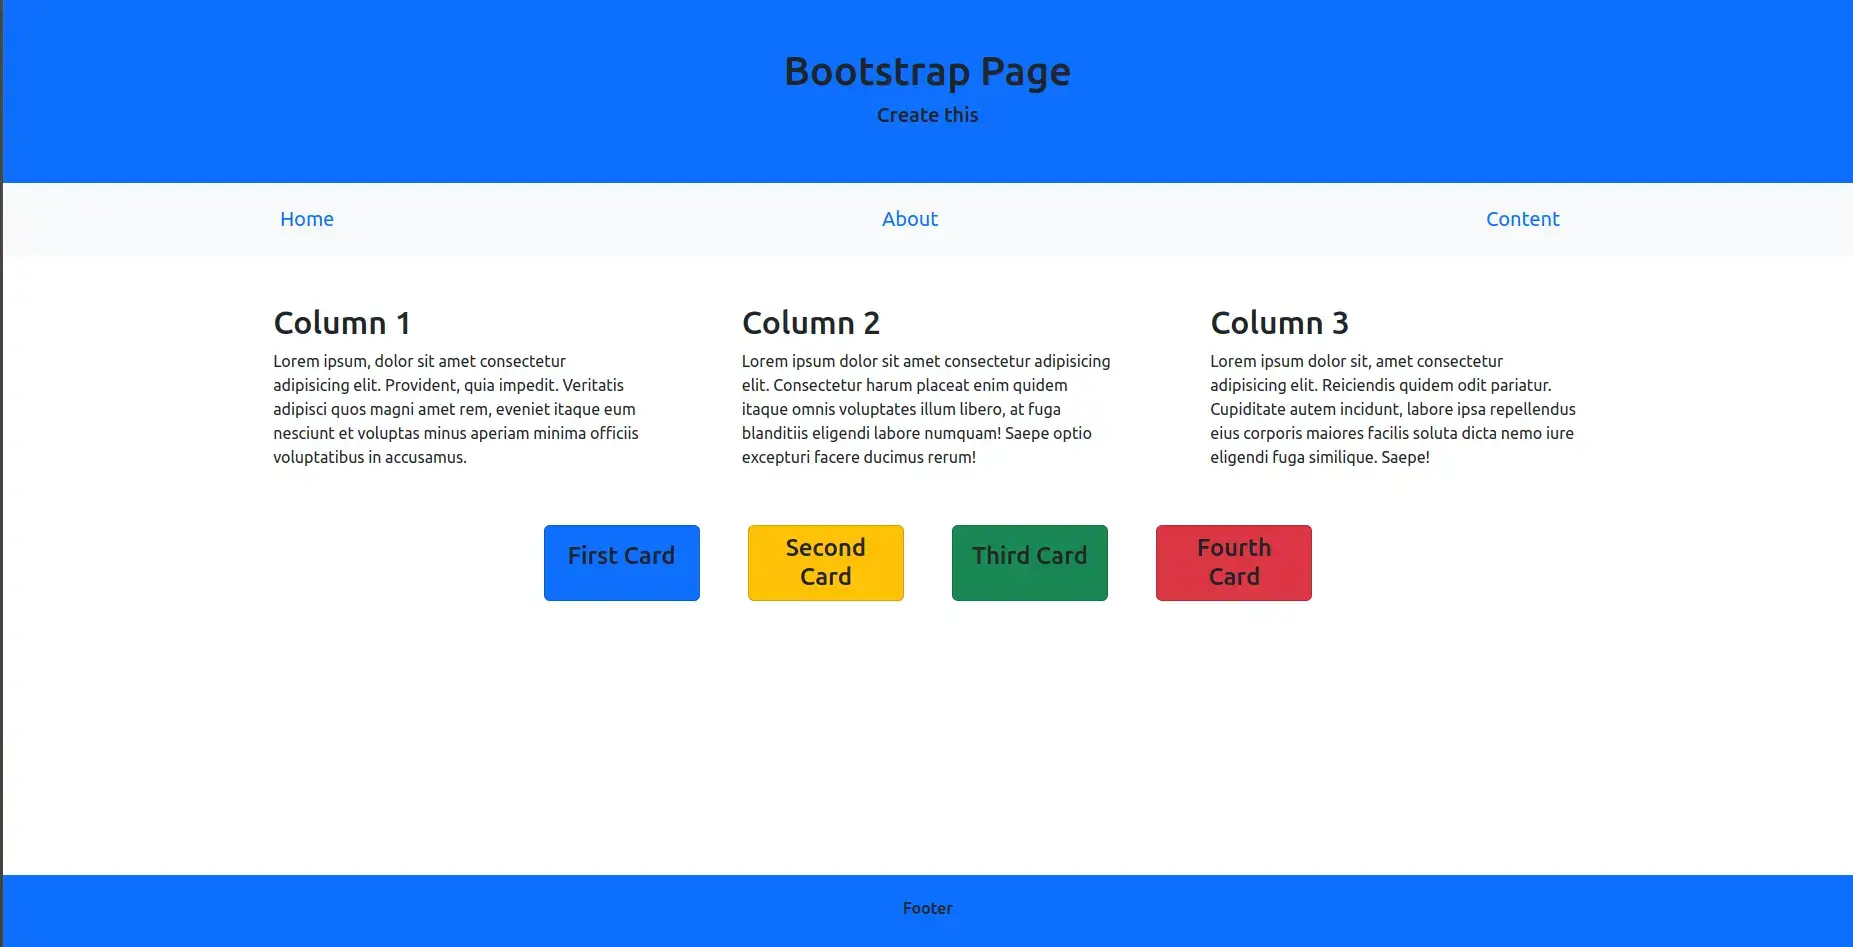Select the Column 1 heading
Screen dimensions: 1853x947
(x=342, y=323)
